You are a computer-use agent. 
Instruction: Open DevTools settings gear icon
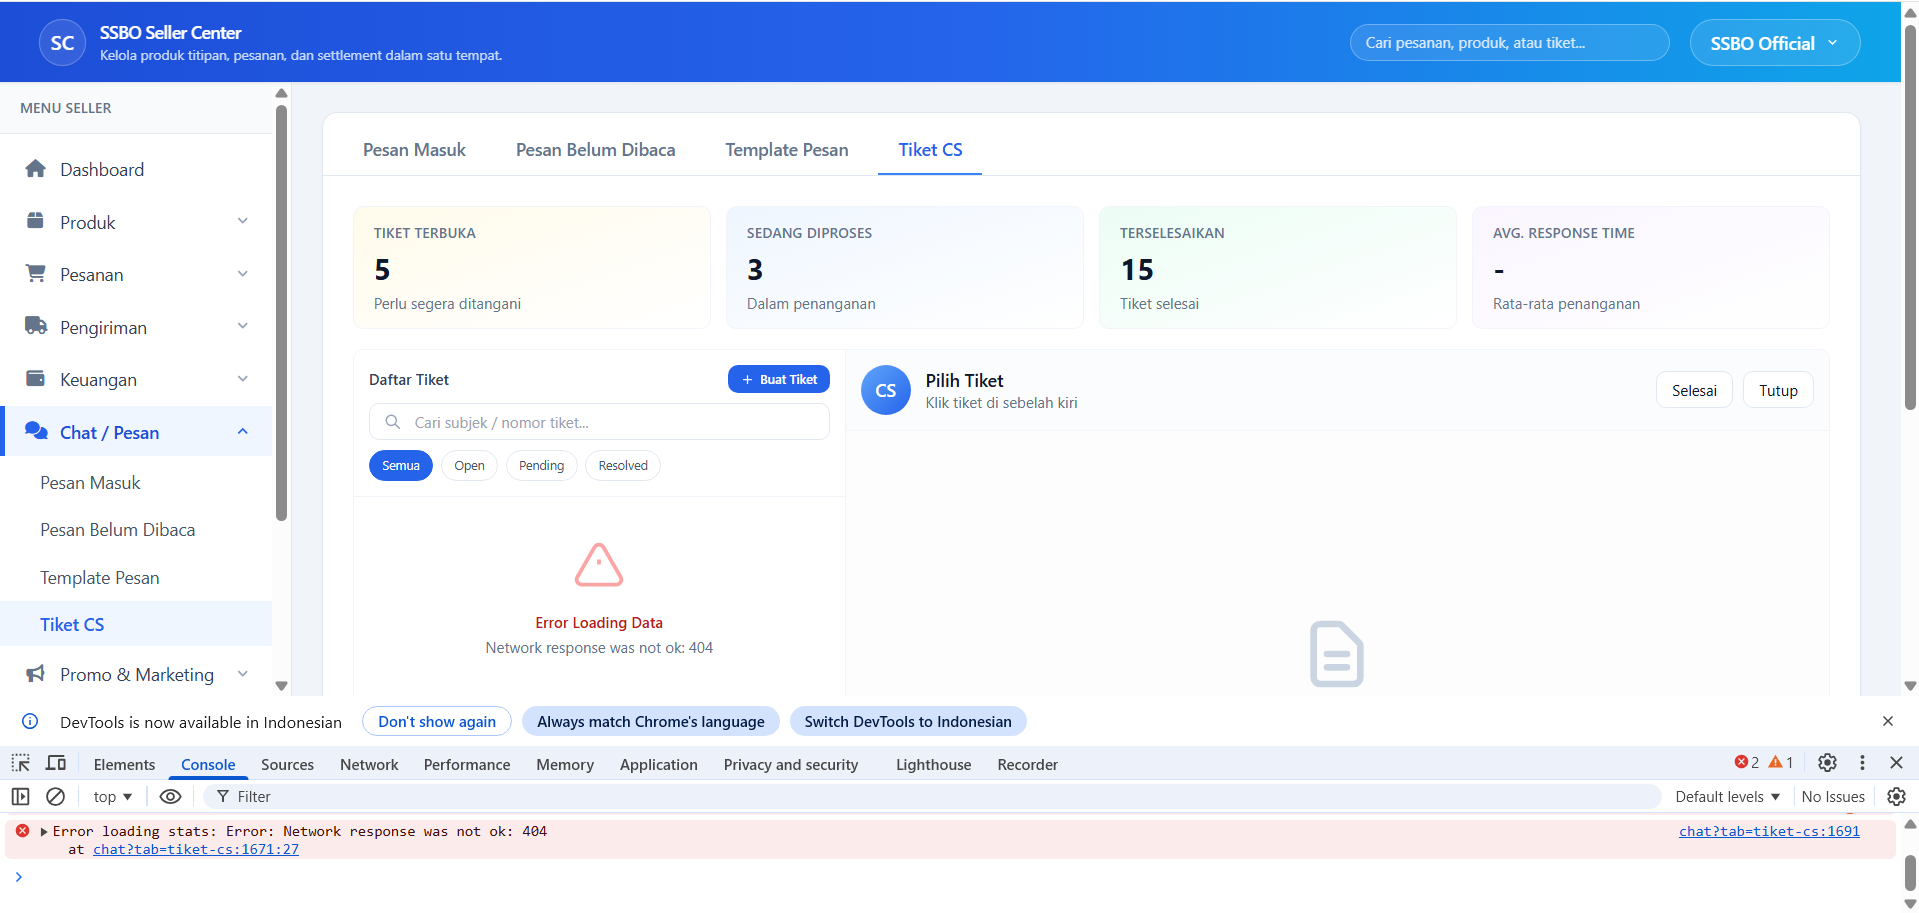pos(1827,762)
